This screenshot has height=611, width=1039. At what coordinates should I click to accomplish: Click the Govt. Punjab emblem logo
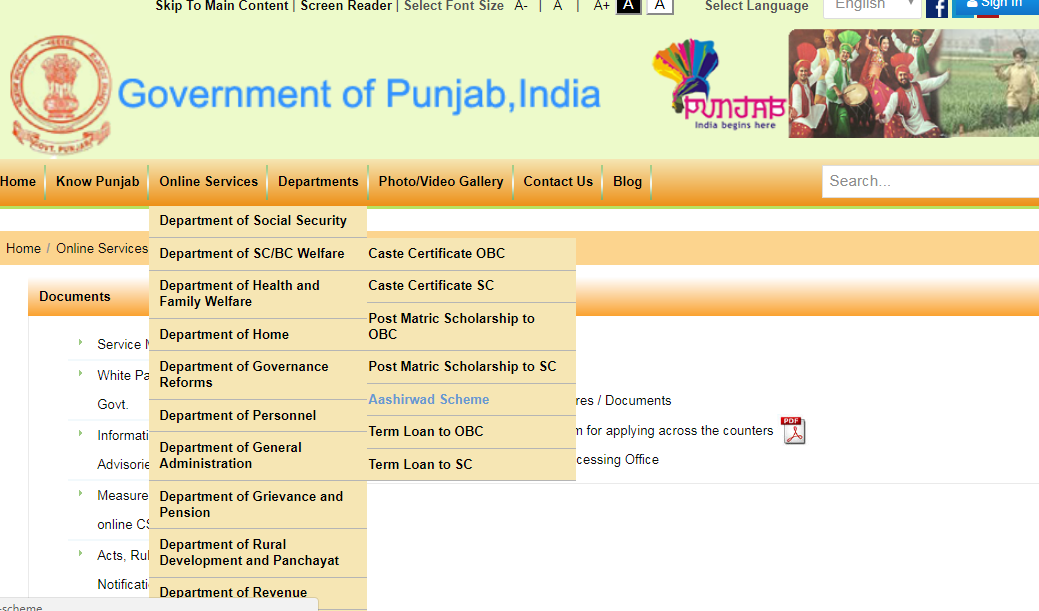[62, 95]
